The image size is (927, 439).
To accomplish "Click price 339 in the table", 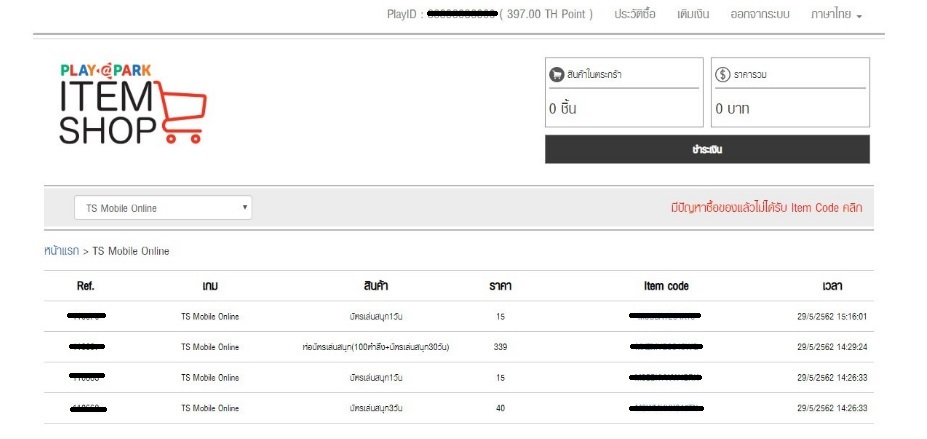I will pos(500,347).
